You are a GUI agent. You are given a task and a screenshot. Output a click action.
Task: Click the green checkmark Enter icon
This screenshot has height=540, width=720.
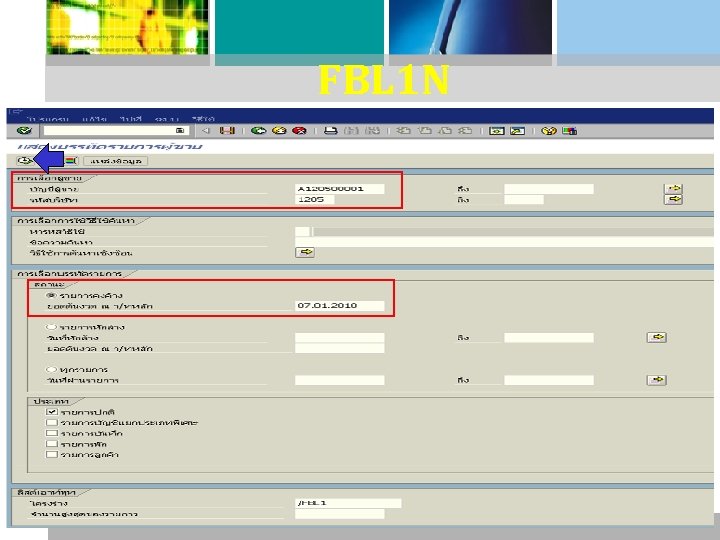24,131
